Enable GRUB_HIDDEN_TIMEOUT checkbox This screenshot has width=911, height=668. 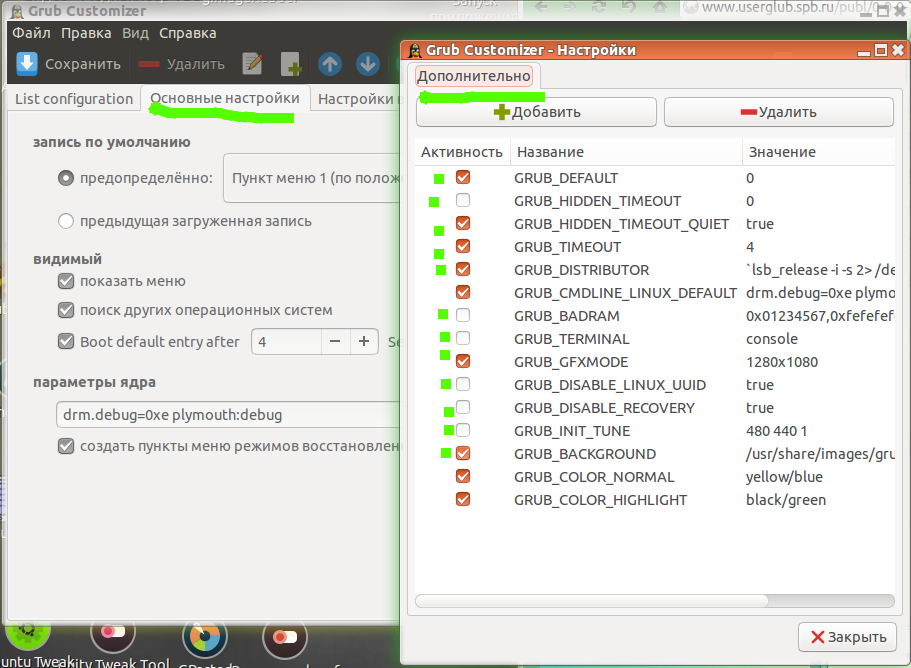(x=463, y=200)
